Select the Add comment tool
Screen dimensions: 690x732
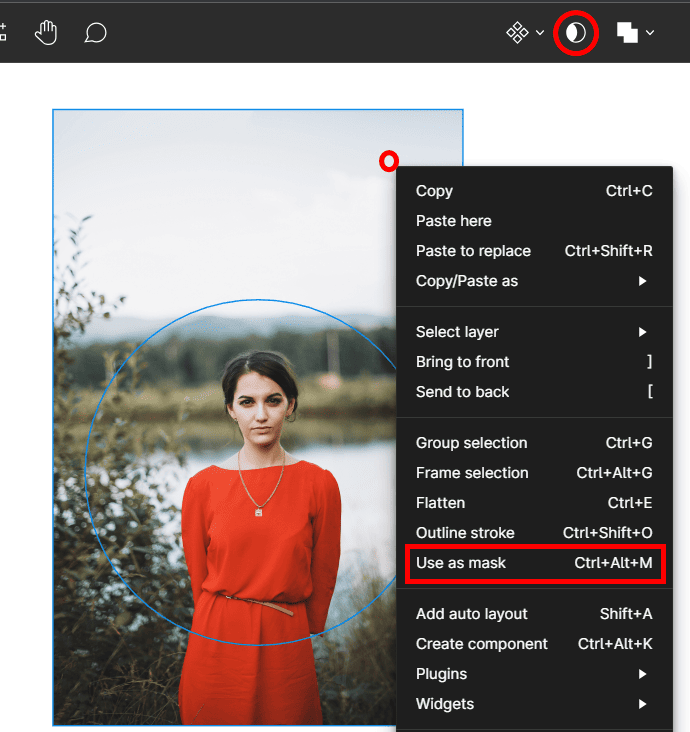(x=95, y=33)
